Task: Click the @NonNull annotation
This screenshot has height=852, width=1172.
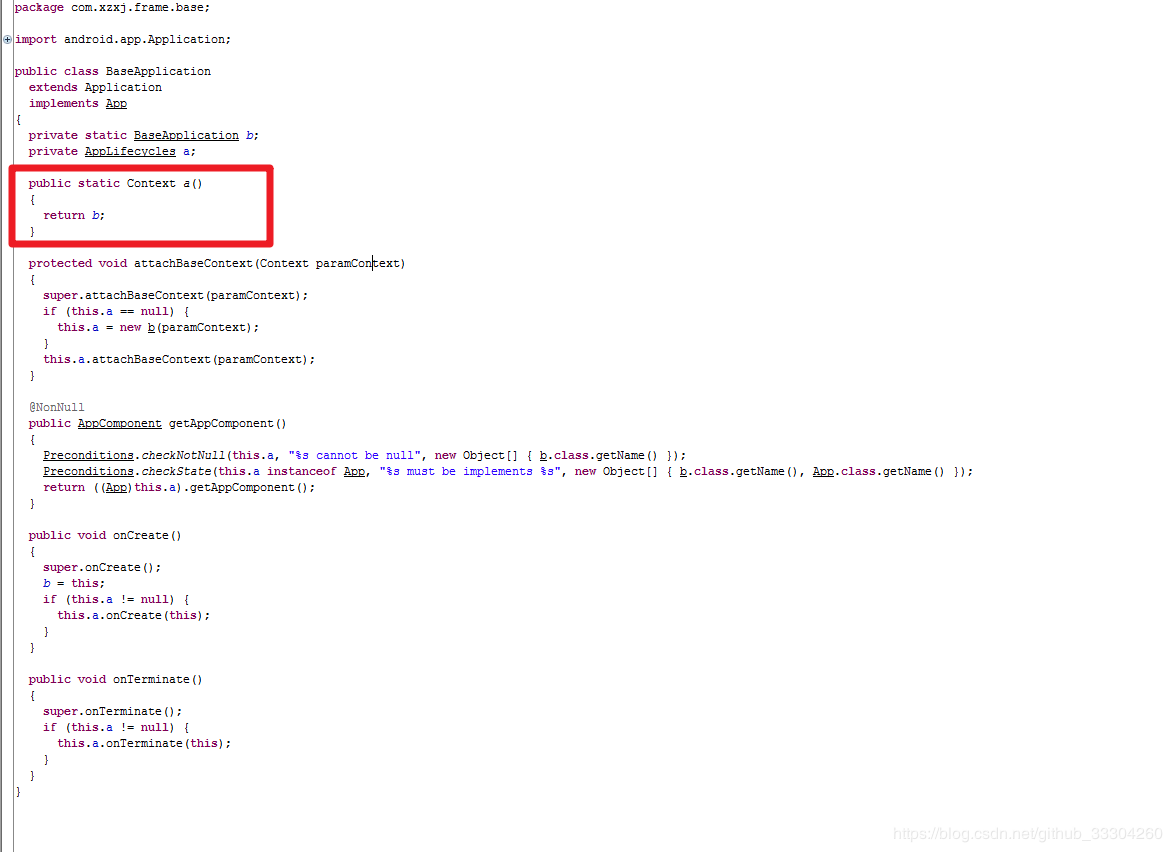Action: pos(57,407)
